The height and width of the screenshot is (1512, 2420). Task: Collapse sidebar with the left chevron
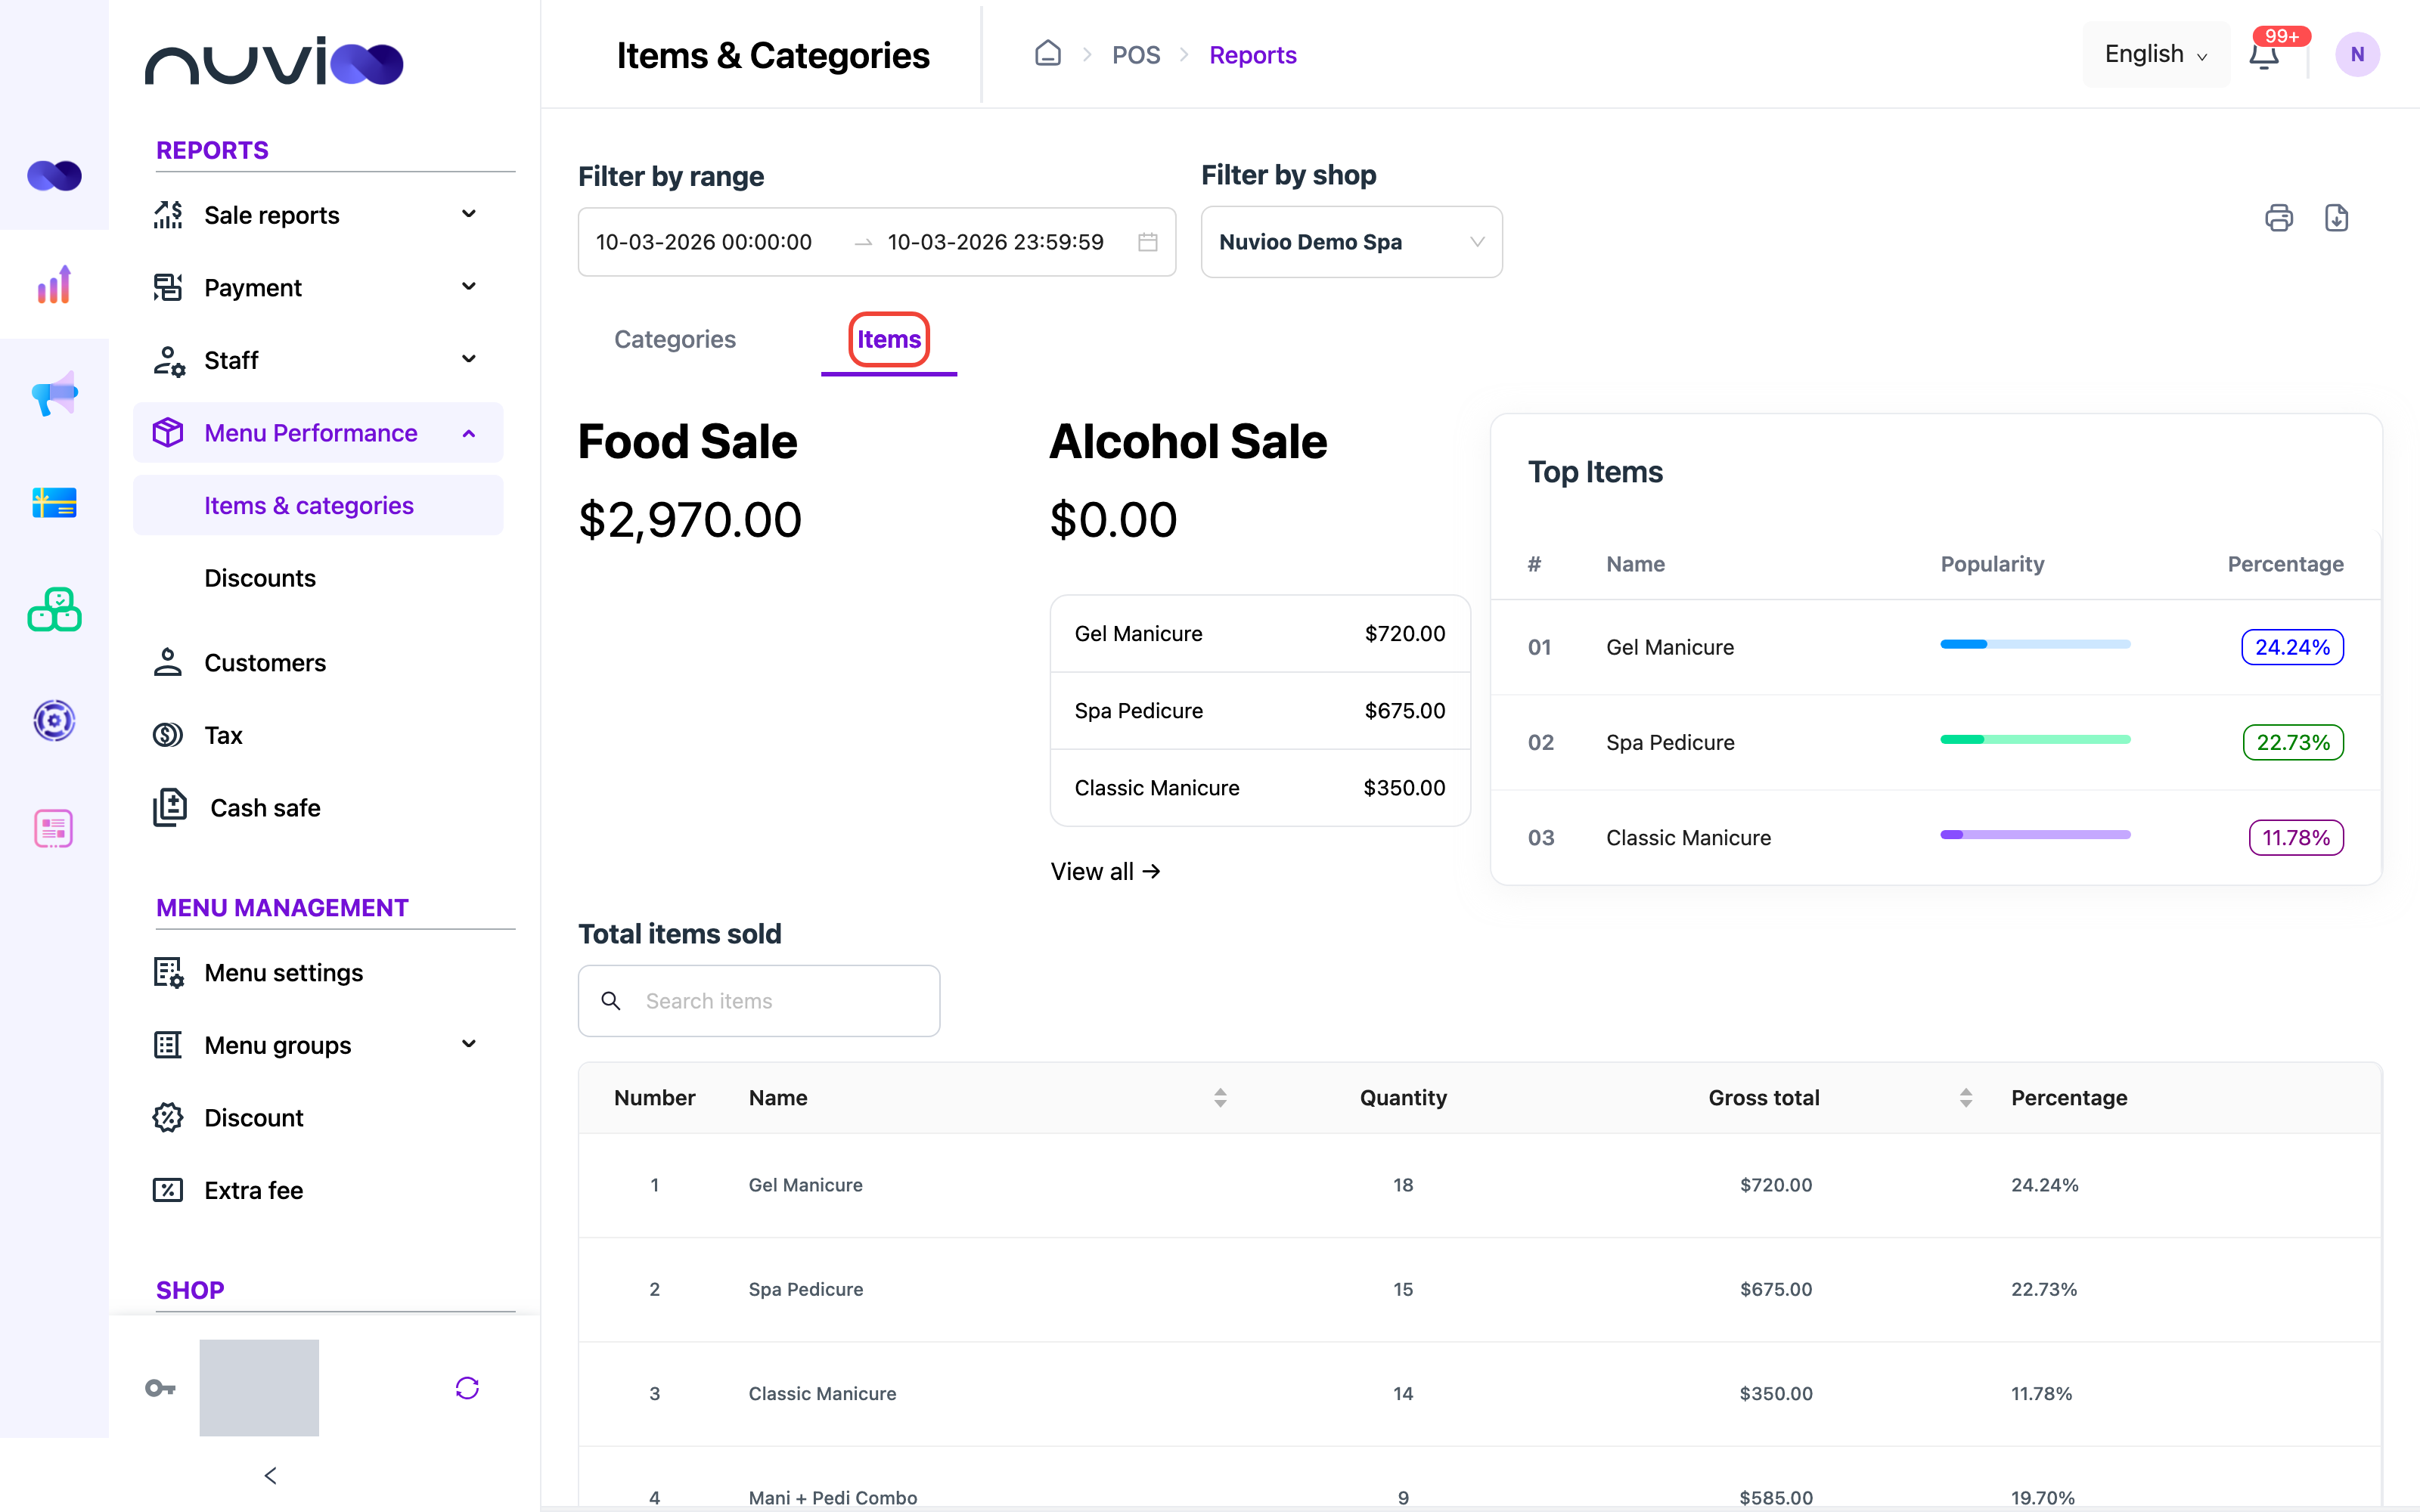(270, 1476)
